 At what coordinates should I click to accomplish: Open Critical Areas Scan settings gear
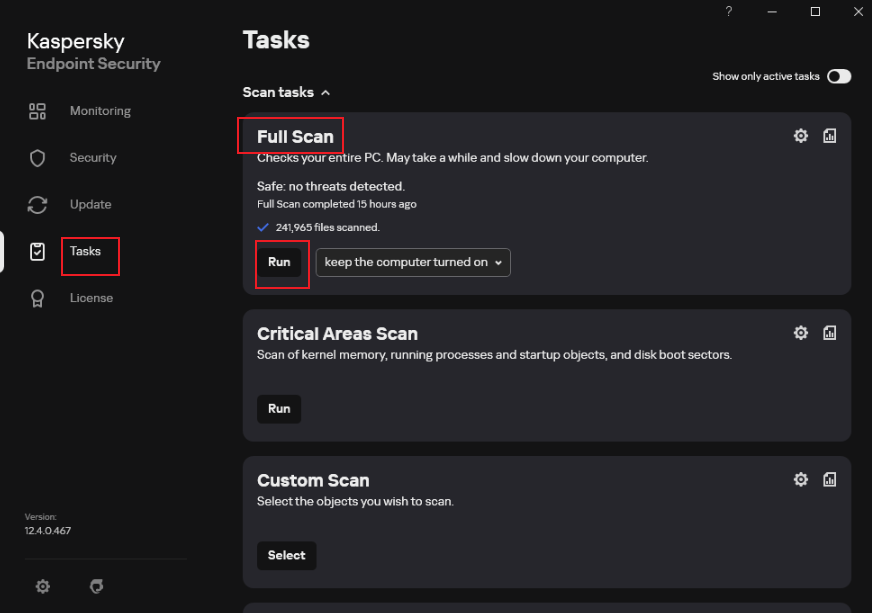(x=800, y=333)
